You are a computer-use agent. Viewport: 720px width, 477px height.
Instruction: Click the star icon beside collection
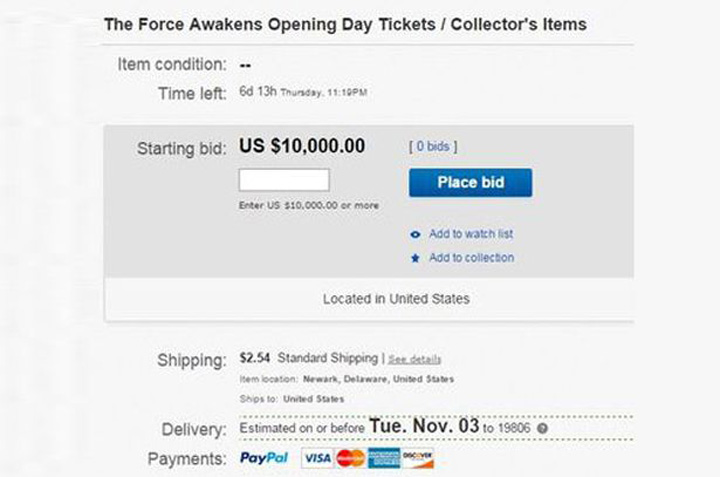(415, 258)
